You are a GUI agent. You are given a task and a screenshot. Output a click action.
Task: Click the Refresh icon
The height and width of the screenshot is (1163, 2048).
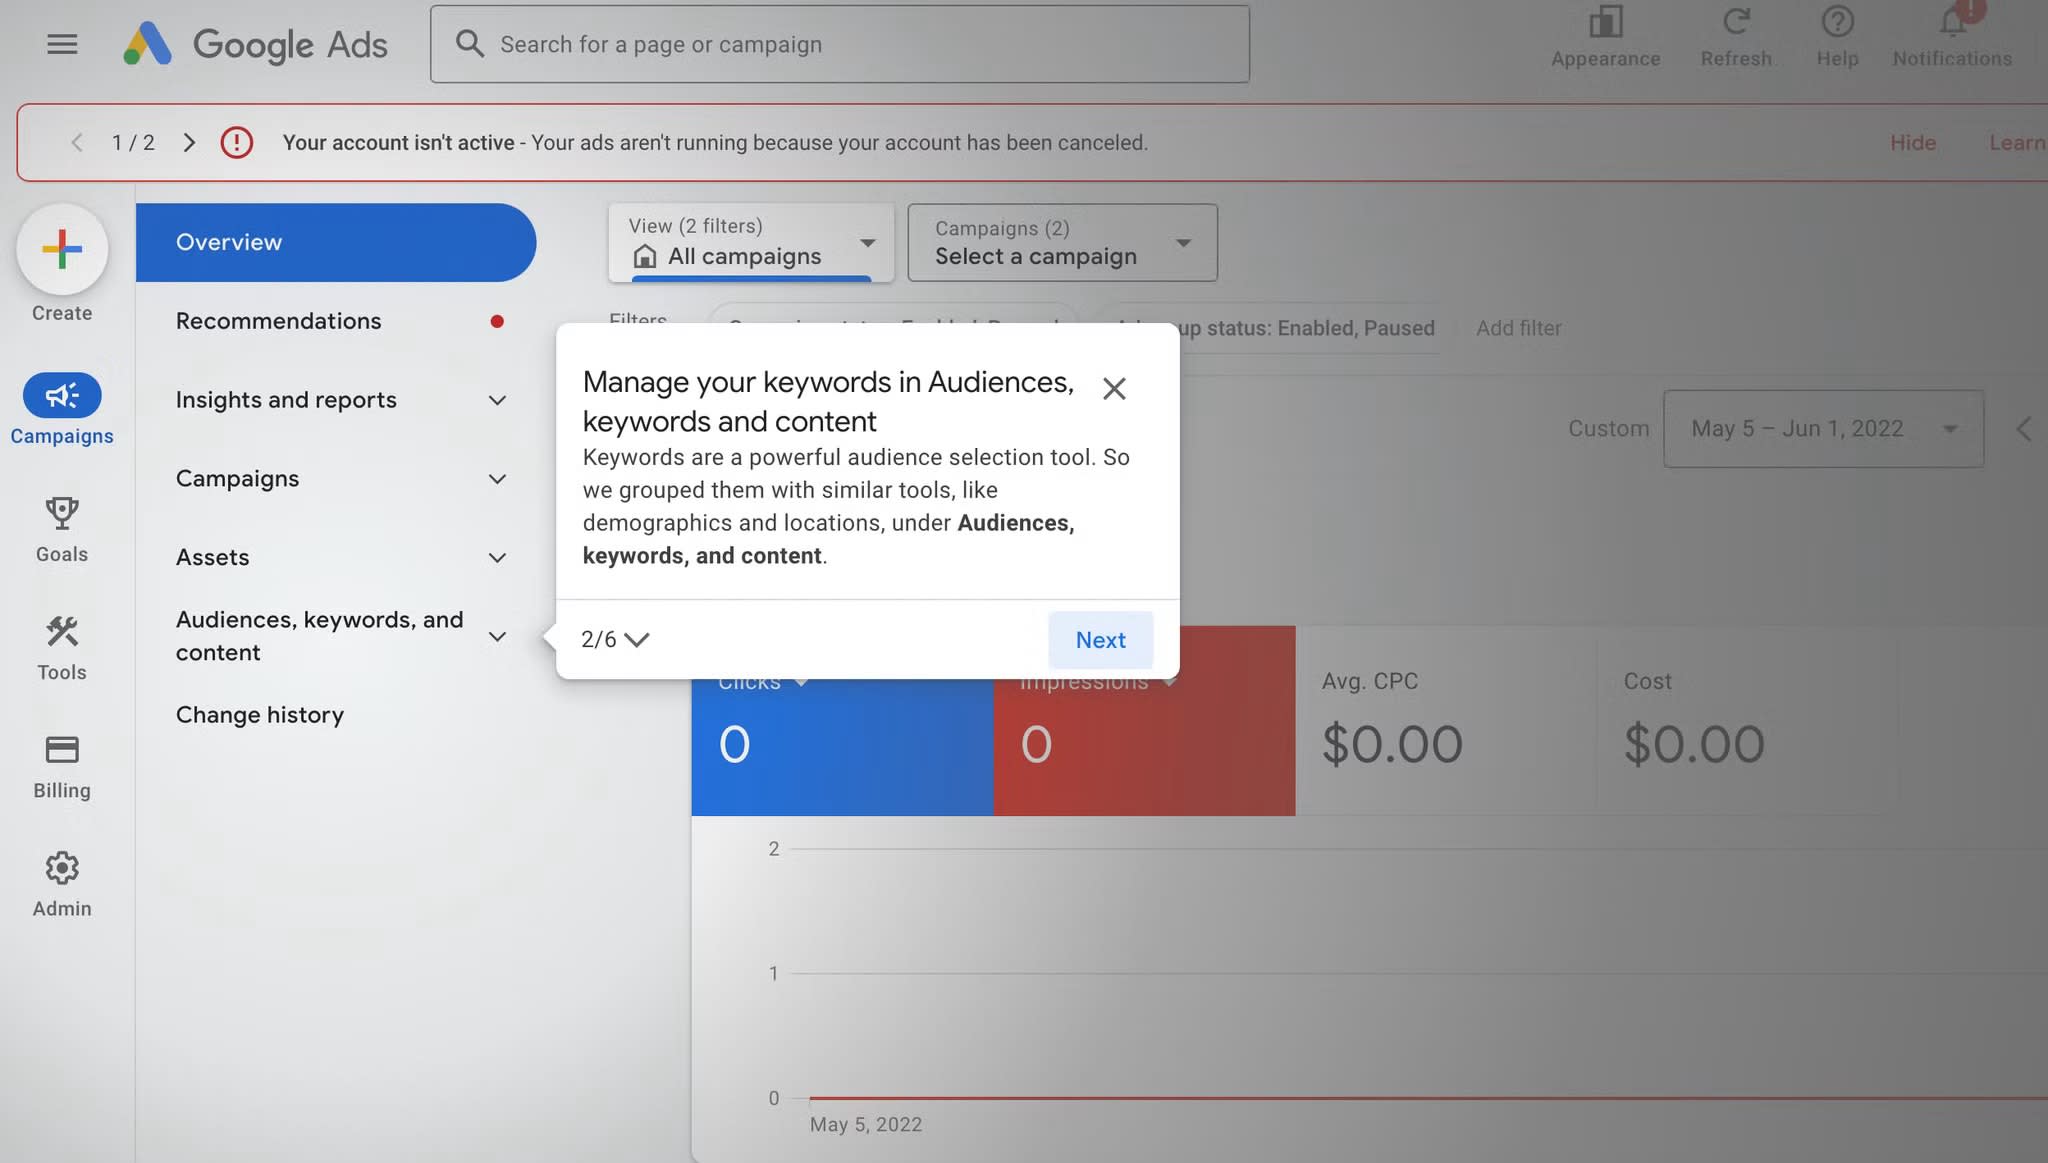pos(1736,22)
